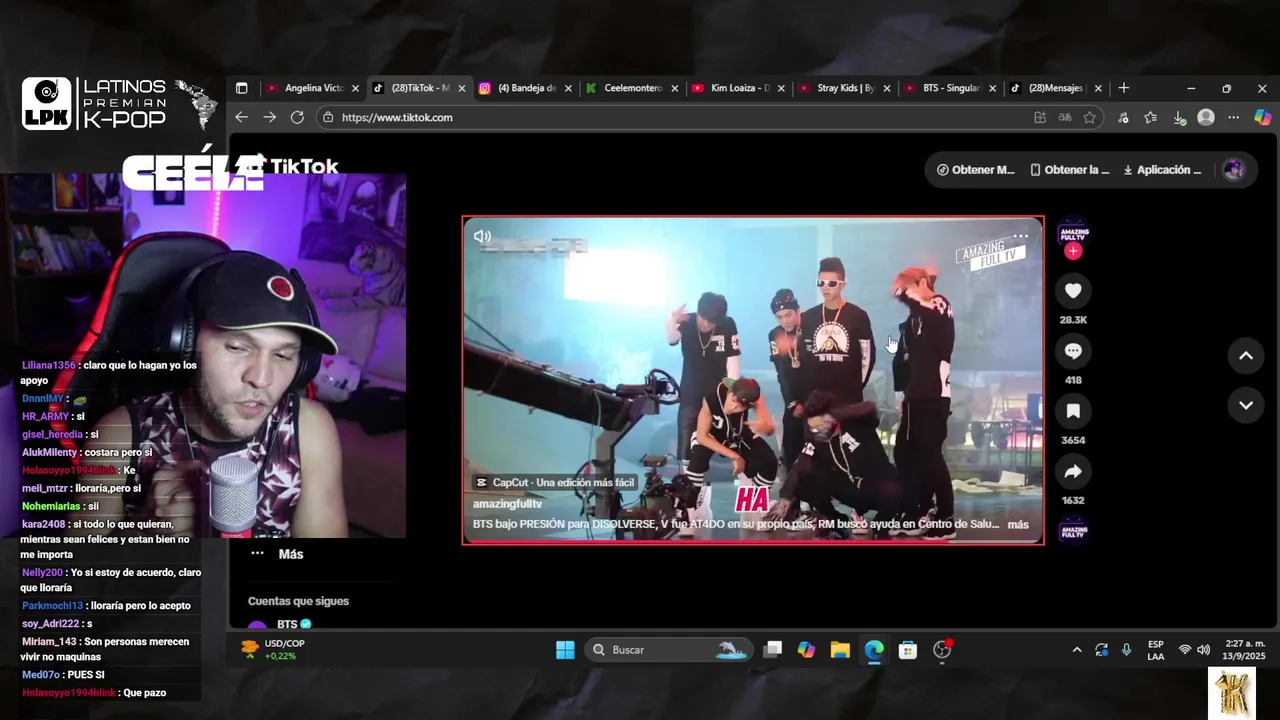Open Task View from the taskbar
The height and width of the screenshot is (720, 1280).
(x=772, y=650)
